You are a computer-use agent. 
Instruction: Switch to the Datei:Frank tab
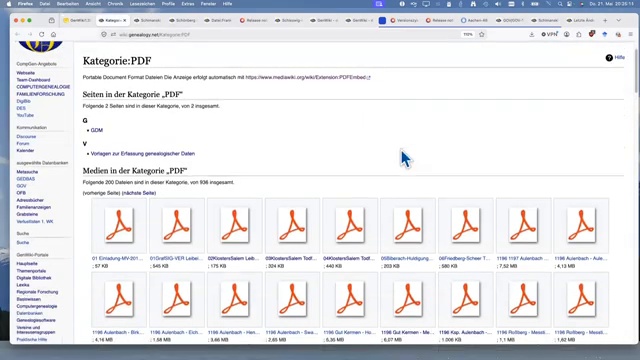point(218,20)
